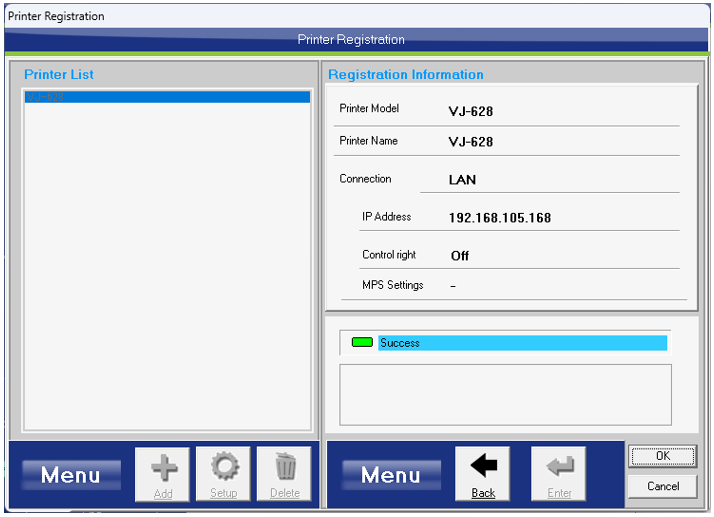The height and width of the screenshot is (517, 714).
Task: Click the IP Address 192.168.105.168
Action: pos(500,218)
